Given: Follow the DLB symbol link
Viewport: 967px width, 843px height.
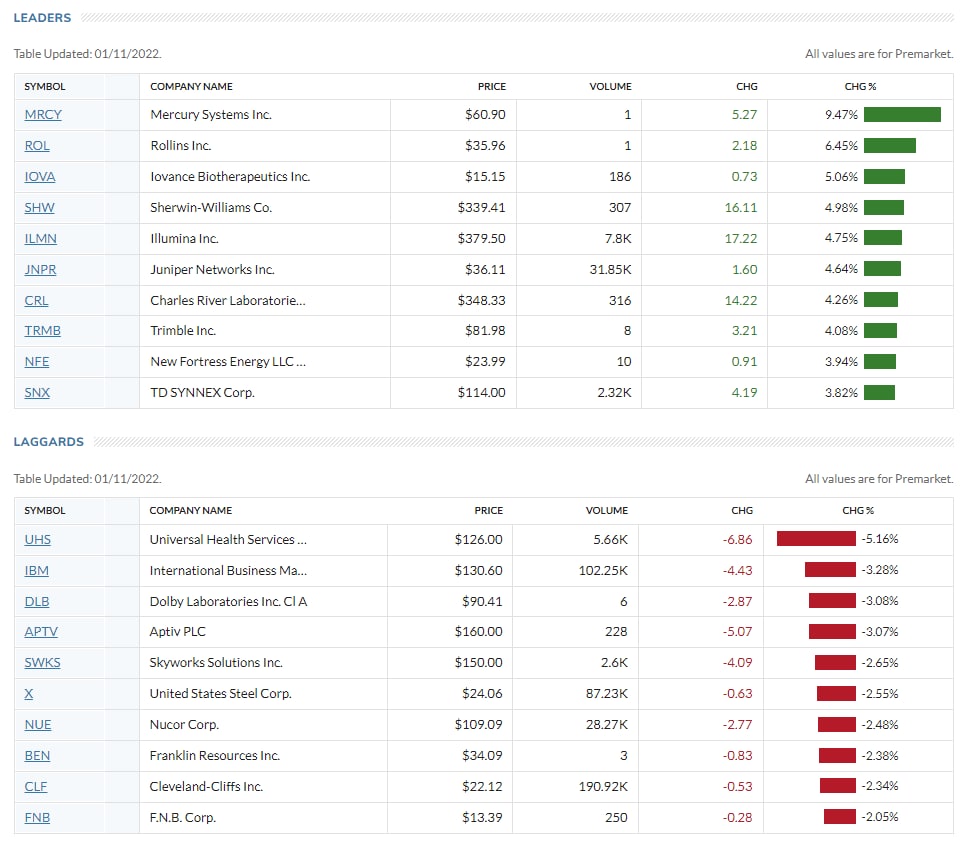Looking at the screenshot, I should [37, 601].
